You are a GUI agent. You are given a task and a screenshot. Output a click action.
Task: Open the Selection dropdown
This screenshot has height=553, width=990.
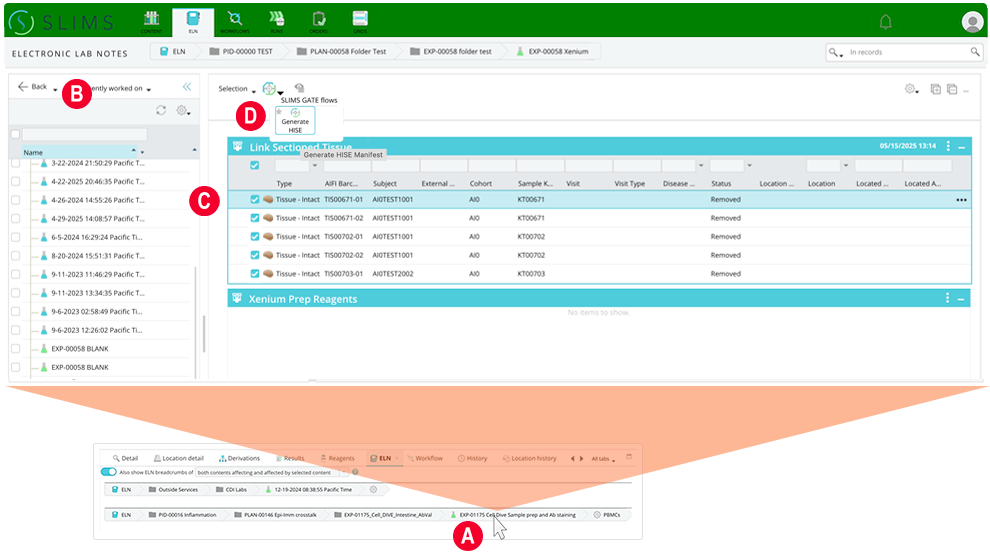pos(237,89)
